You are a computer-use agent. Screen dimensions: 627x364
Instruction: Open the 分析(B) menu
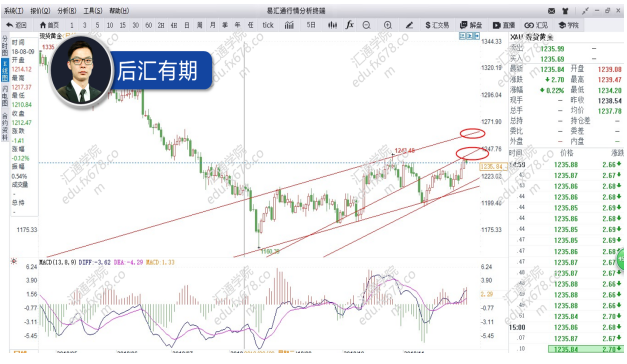point(67,11)
